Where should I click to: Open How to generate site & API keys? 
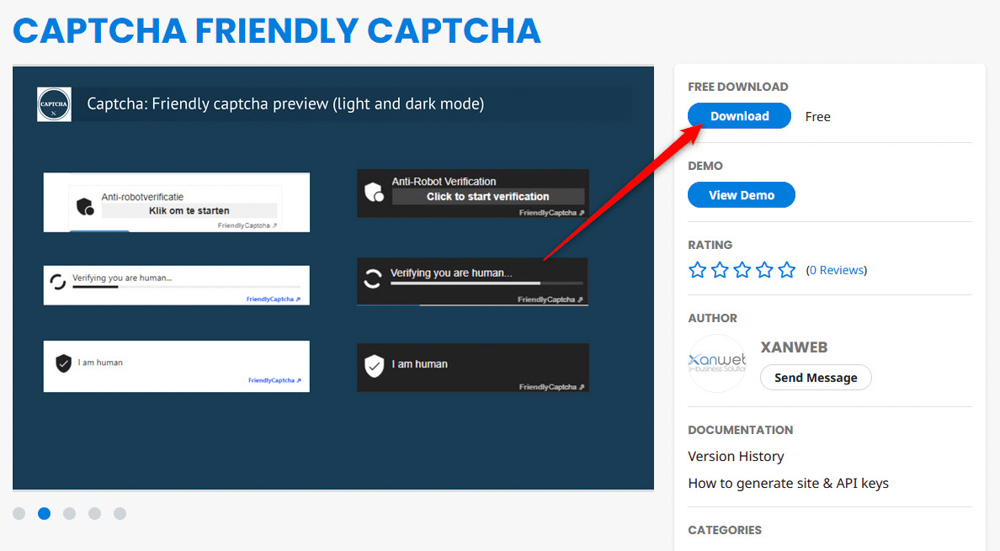tap(788, 483)
